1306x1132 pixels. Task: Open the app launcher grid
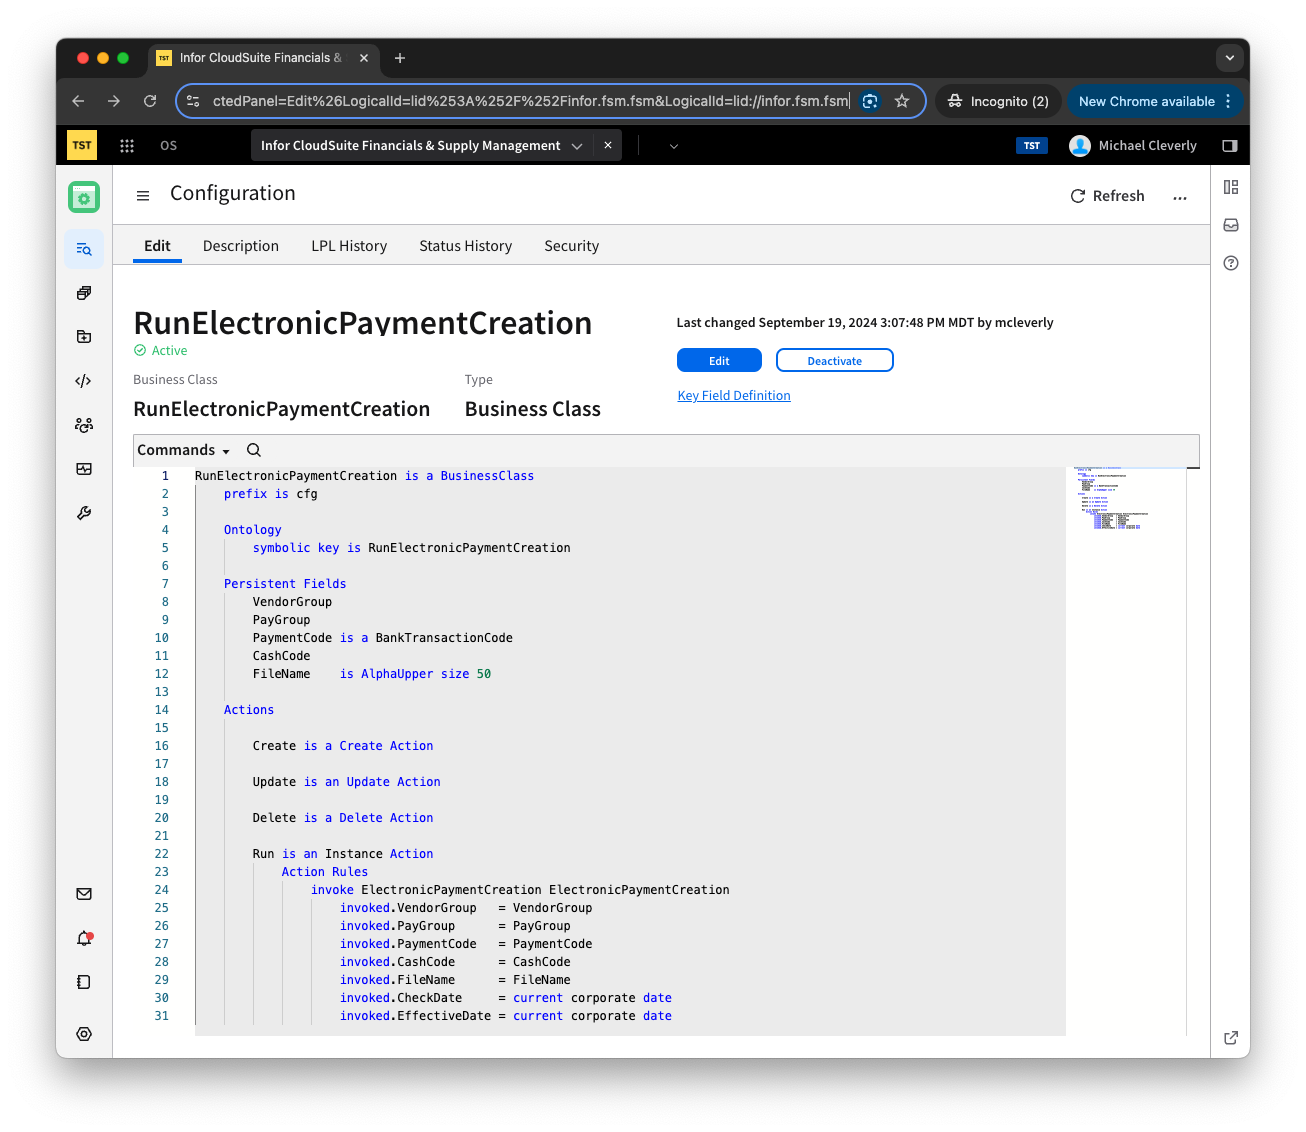tap(127, 146)
